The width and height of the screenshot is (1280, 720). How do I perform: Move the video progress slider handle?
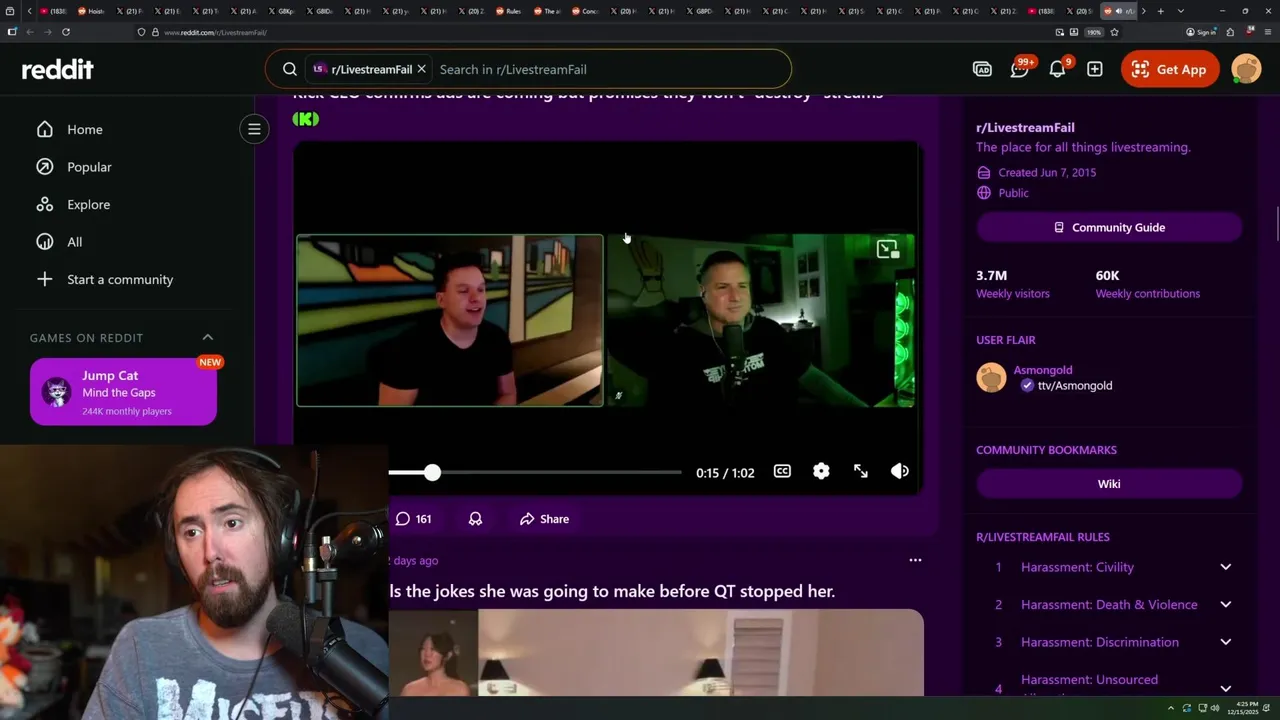[432, 472]
